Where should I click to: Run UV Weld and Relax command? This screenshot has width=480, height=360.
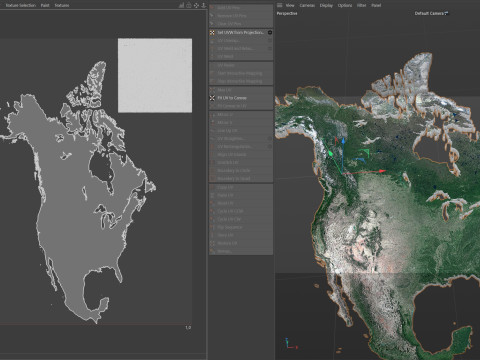pos(241,48)
